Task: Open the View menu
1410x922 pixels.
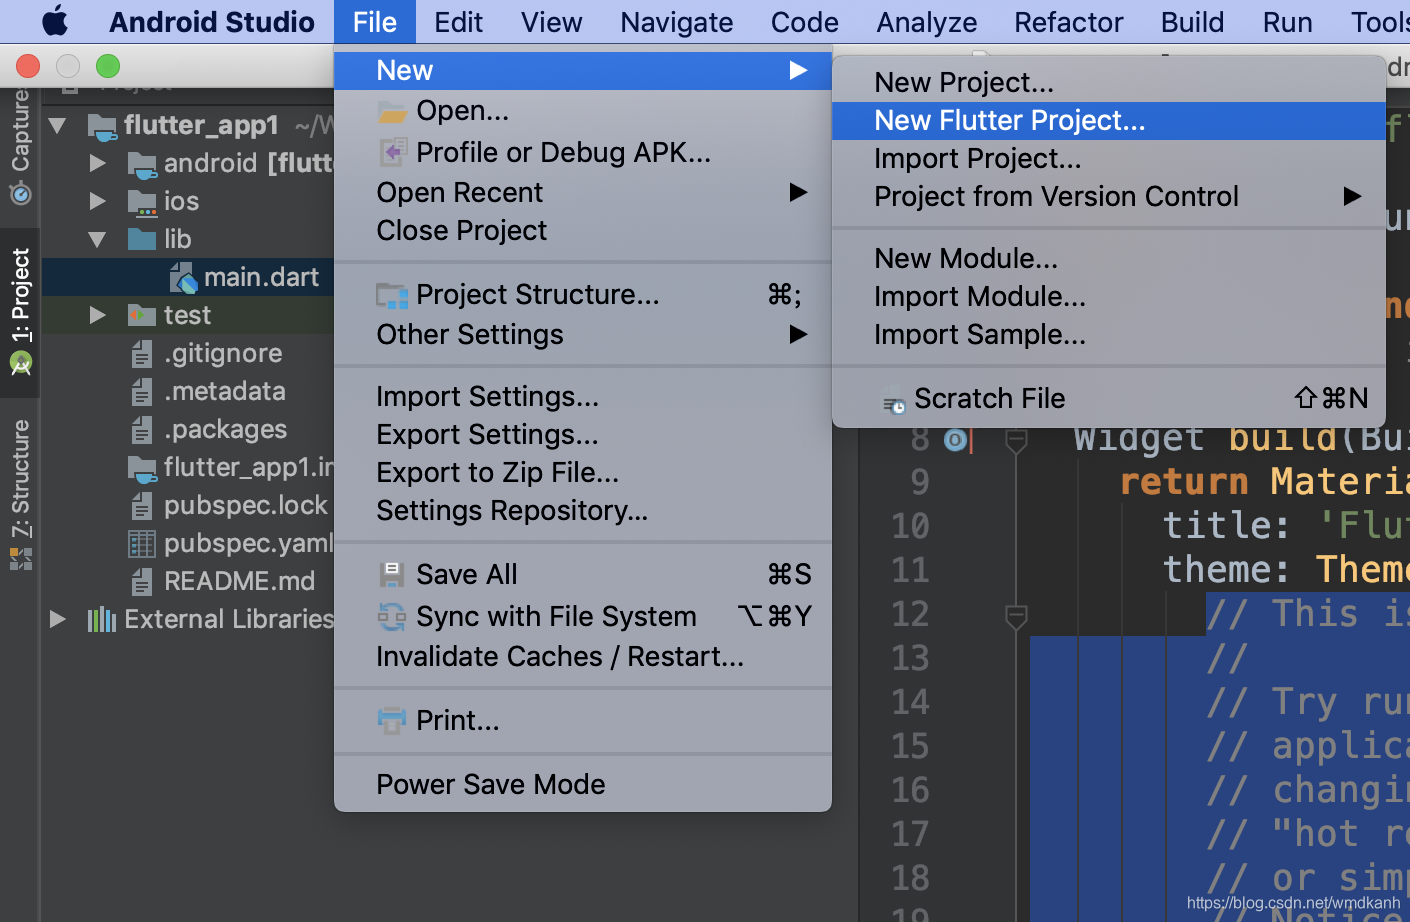Action: (x=551, y=22)
